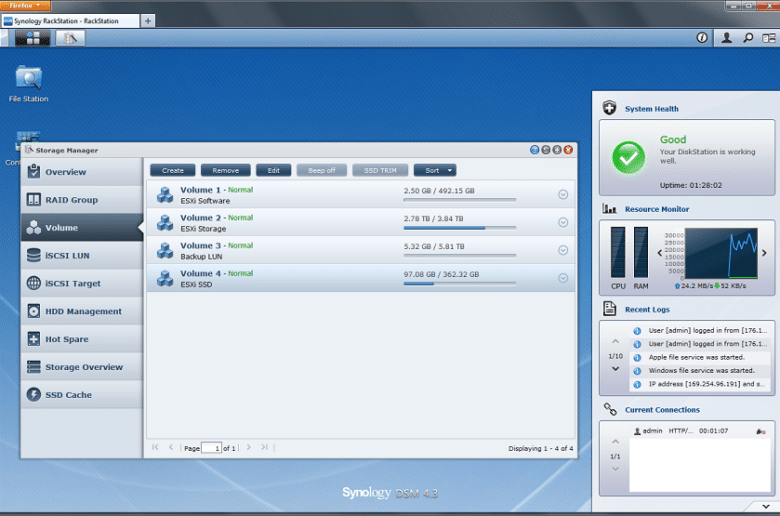Click the green Good status checkmark
The height and width of the screenshot is (516, 780).
coord(628,158)
